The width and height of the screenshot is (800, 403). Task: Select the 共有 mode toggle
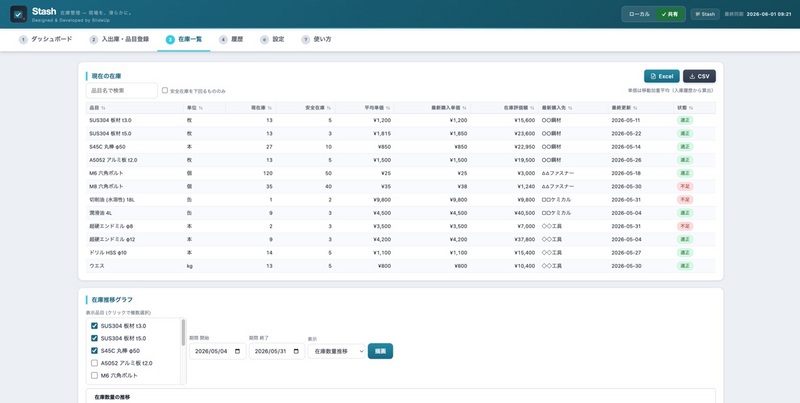[670, 14]
